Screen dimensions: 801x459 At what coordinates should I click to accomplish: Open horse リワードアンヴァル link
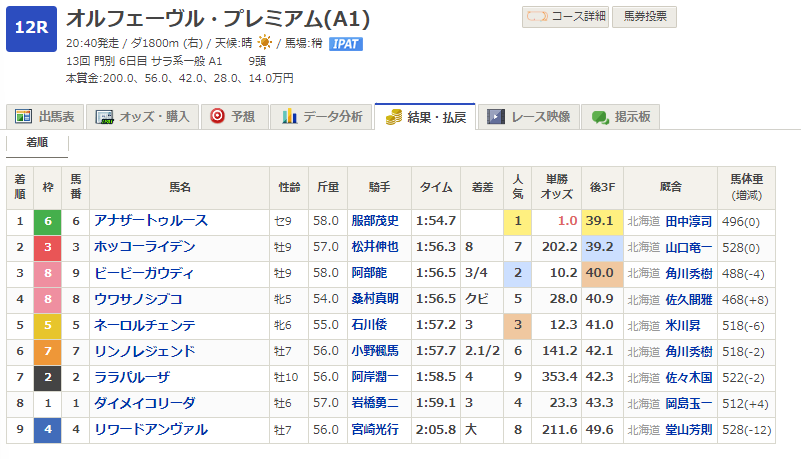point(151,429)
